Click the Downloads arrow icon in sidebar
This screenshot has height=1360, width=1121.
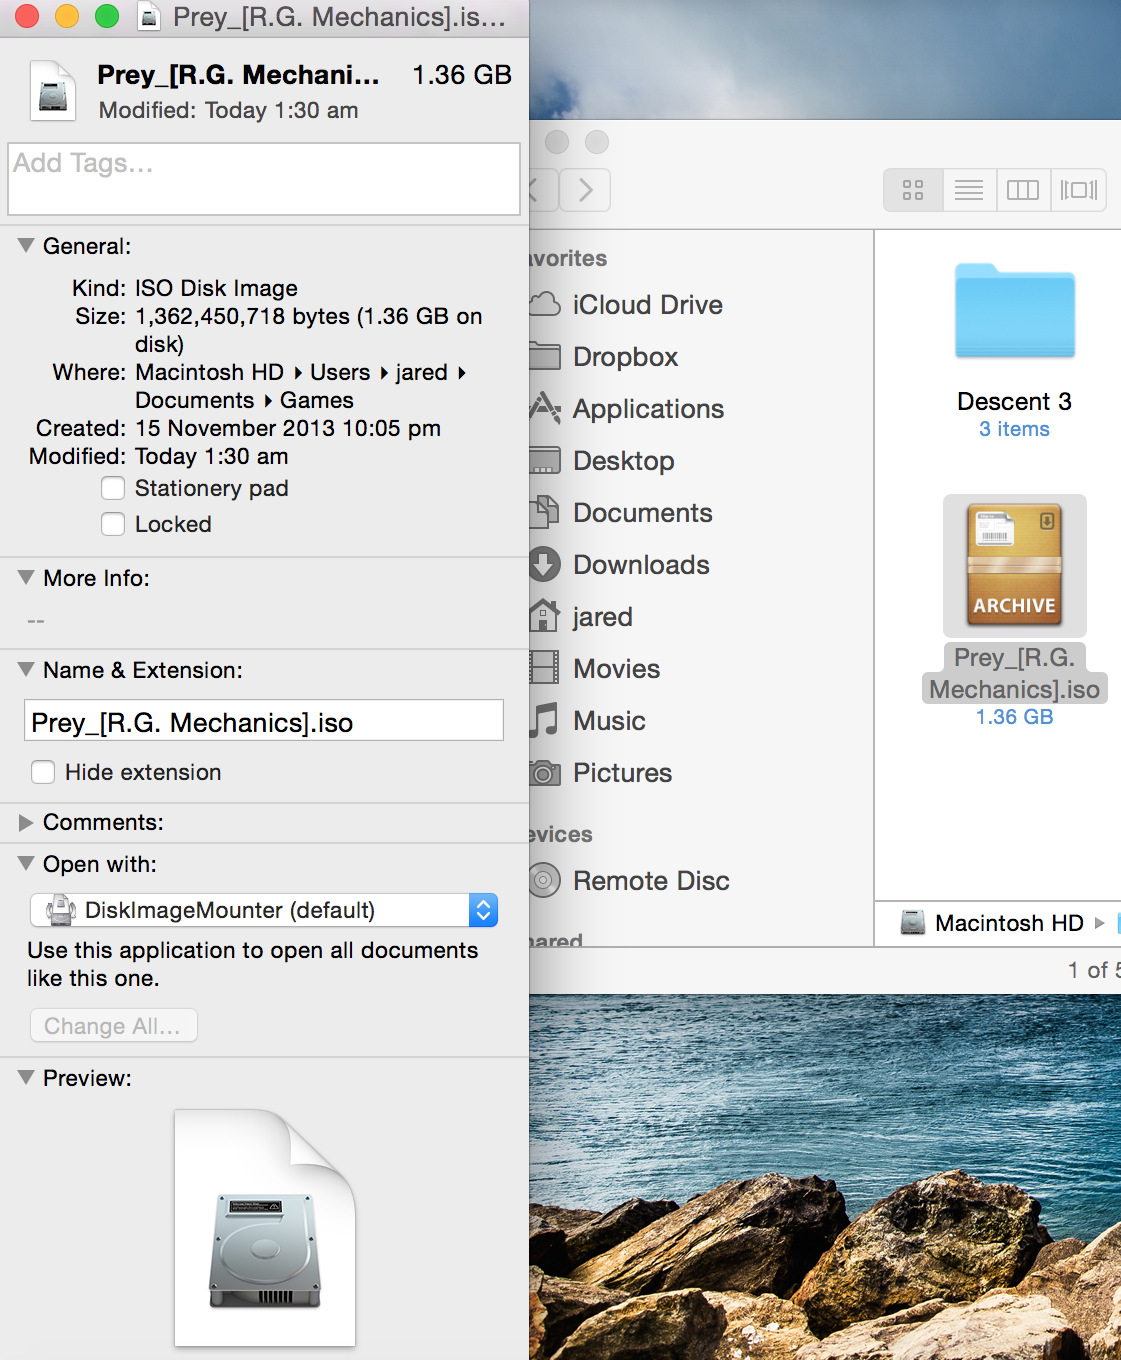(x=545, y=564)
